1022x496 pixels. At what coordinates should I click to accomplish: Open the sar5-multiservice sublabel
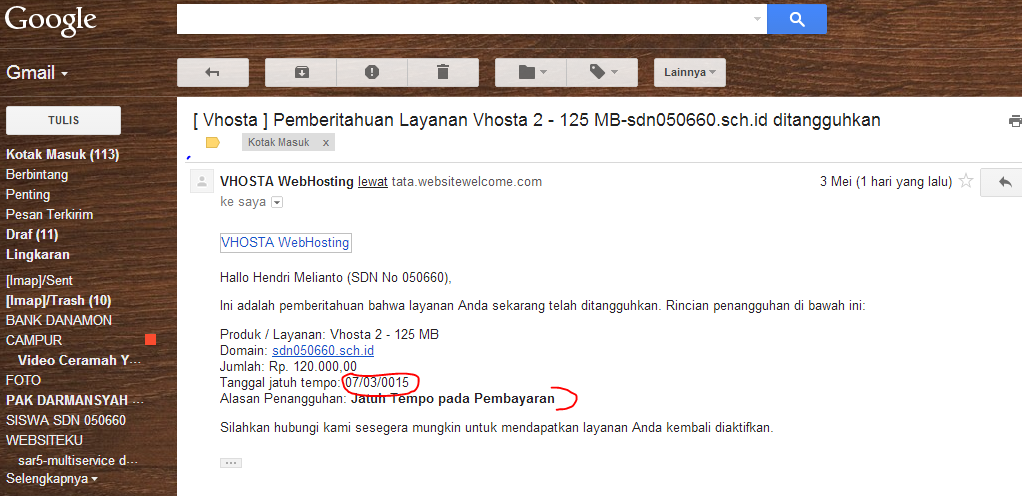pos(78,460)
